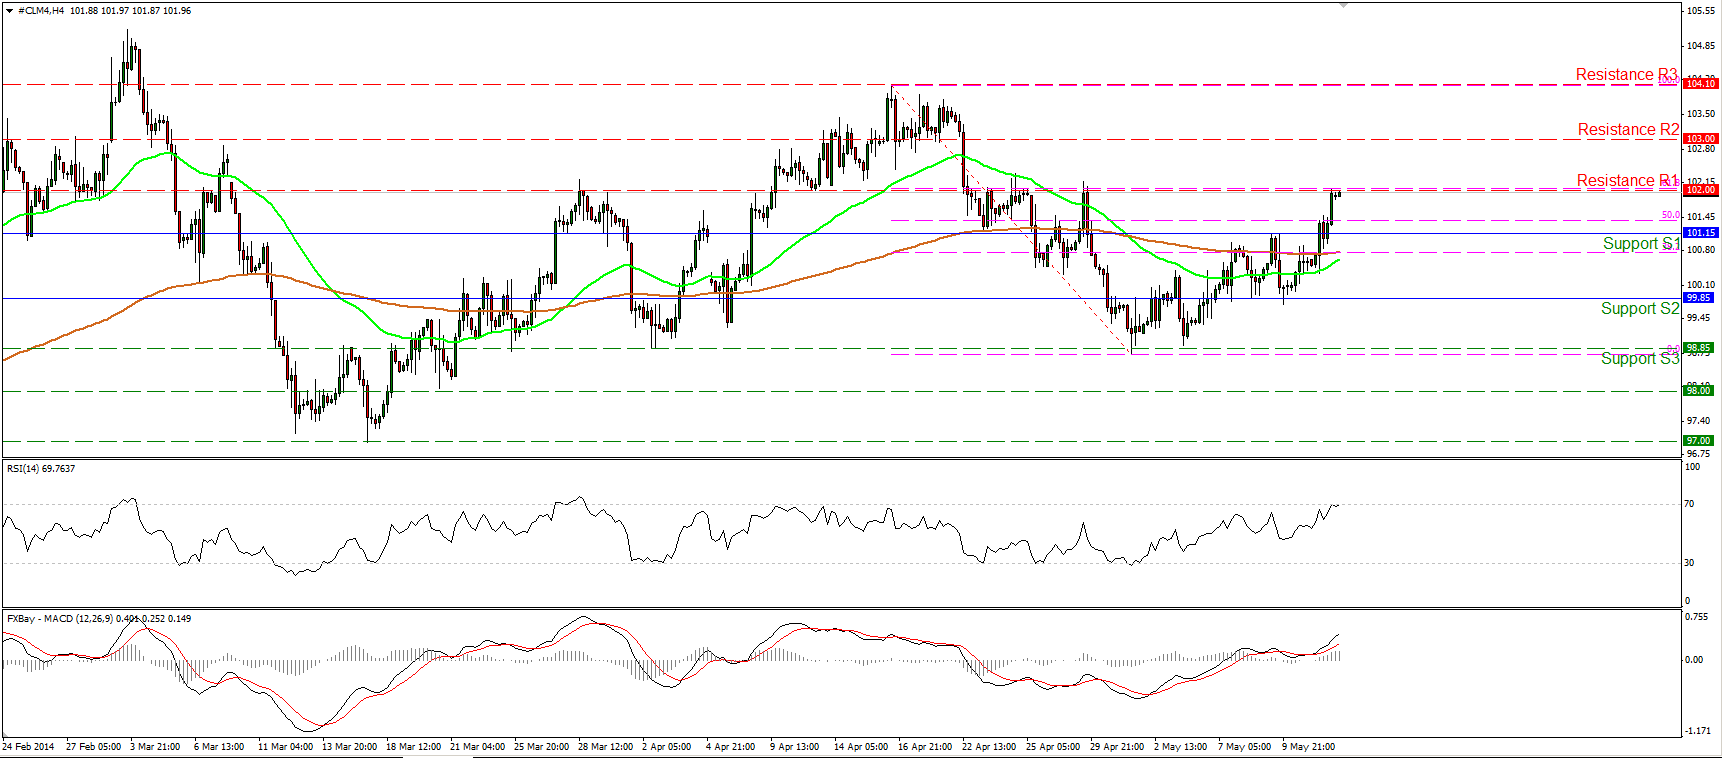Click the 96.75 value on price axis
The image size is (1722, 758).
point(1698,454)
